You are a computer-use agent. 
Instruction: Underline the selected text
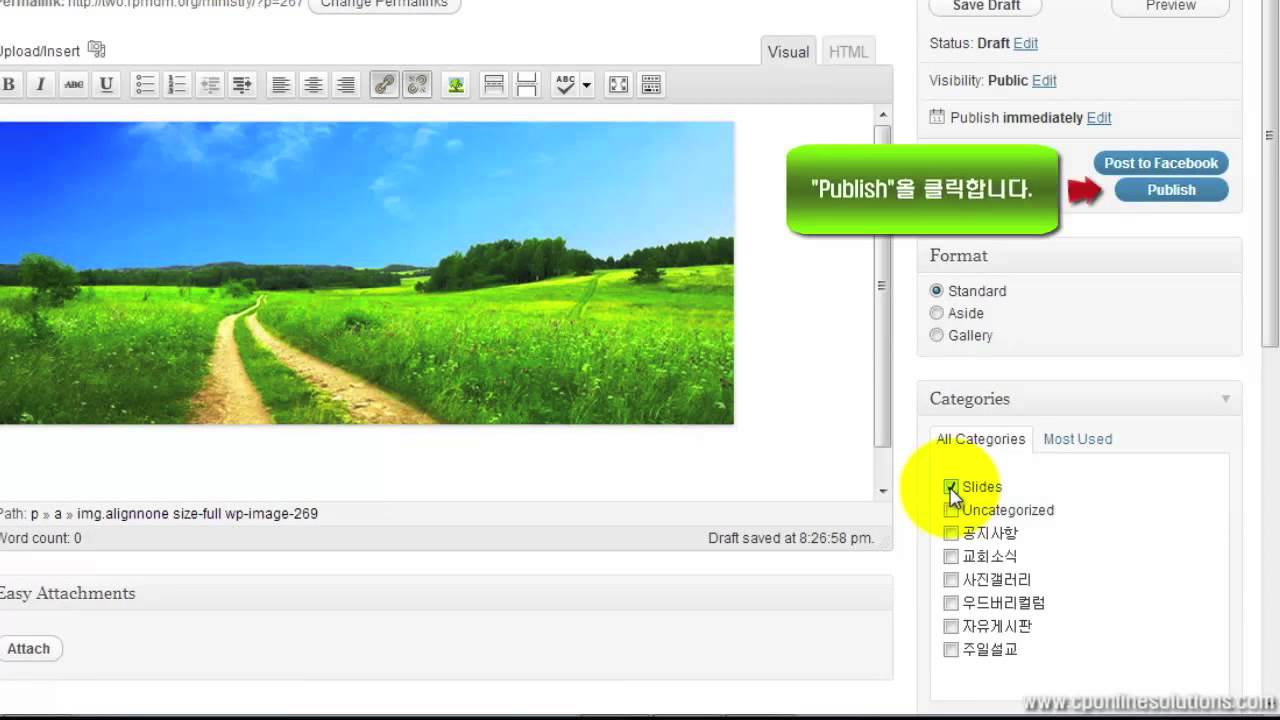[106, 85]
